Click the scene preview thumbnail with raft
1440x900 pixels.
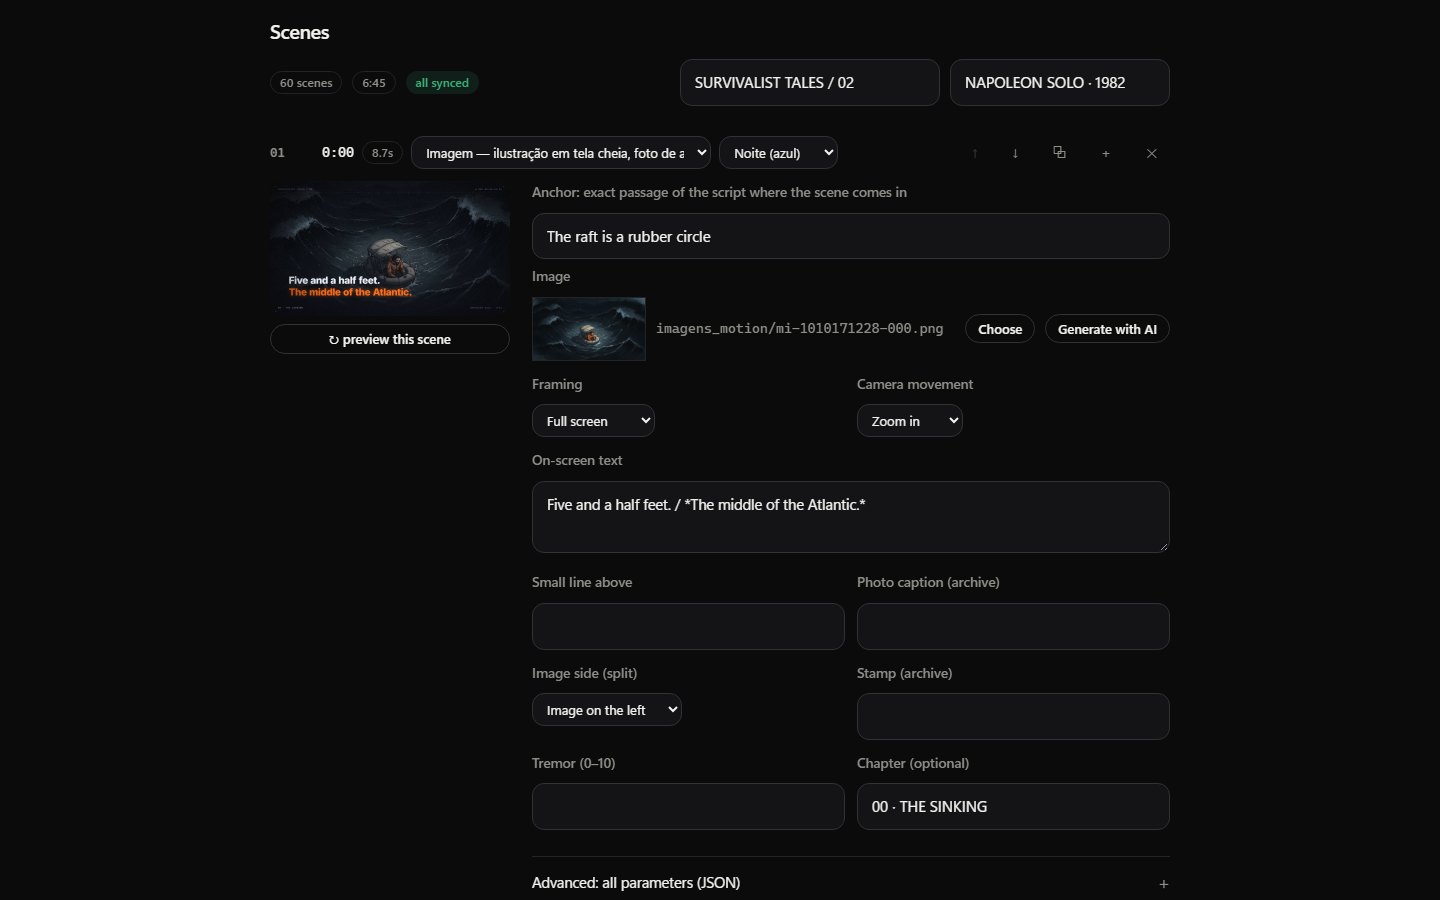390,249
